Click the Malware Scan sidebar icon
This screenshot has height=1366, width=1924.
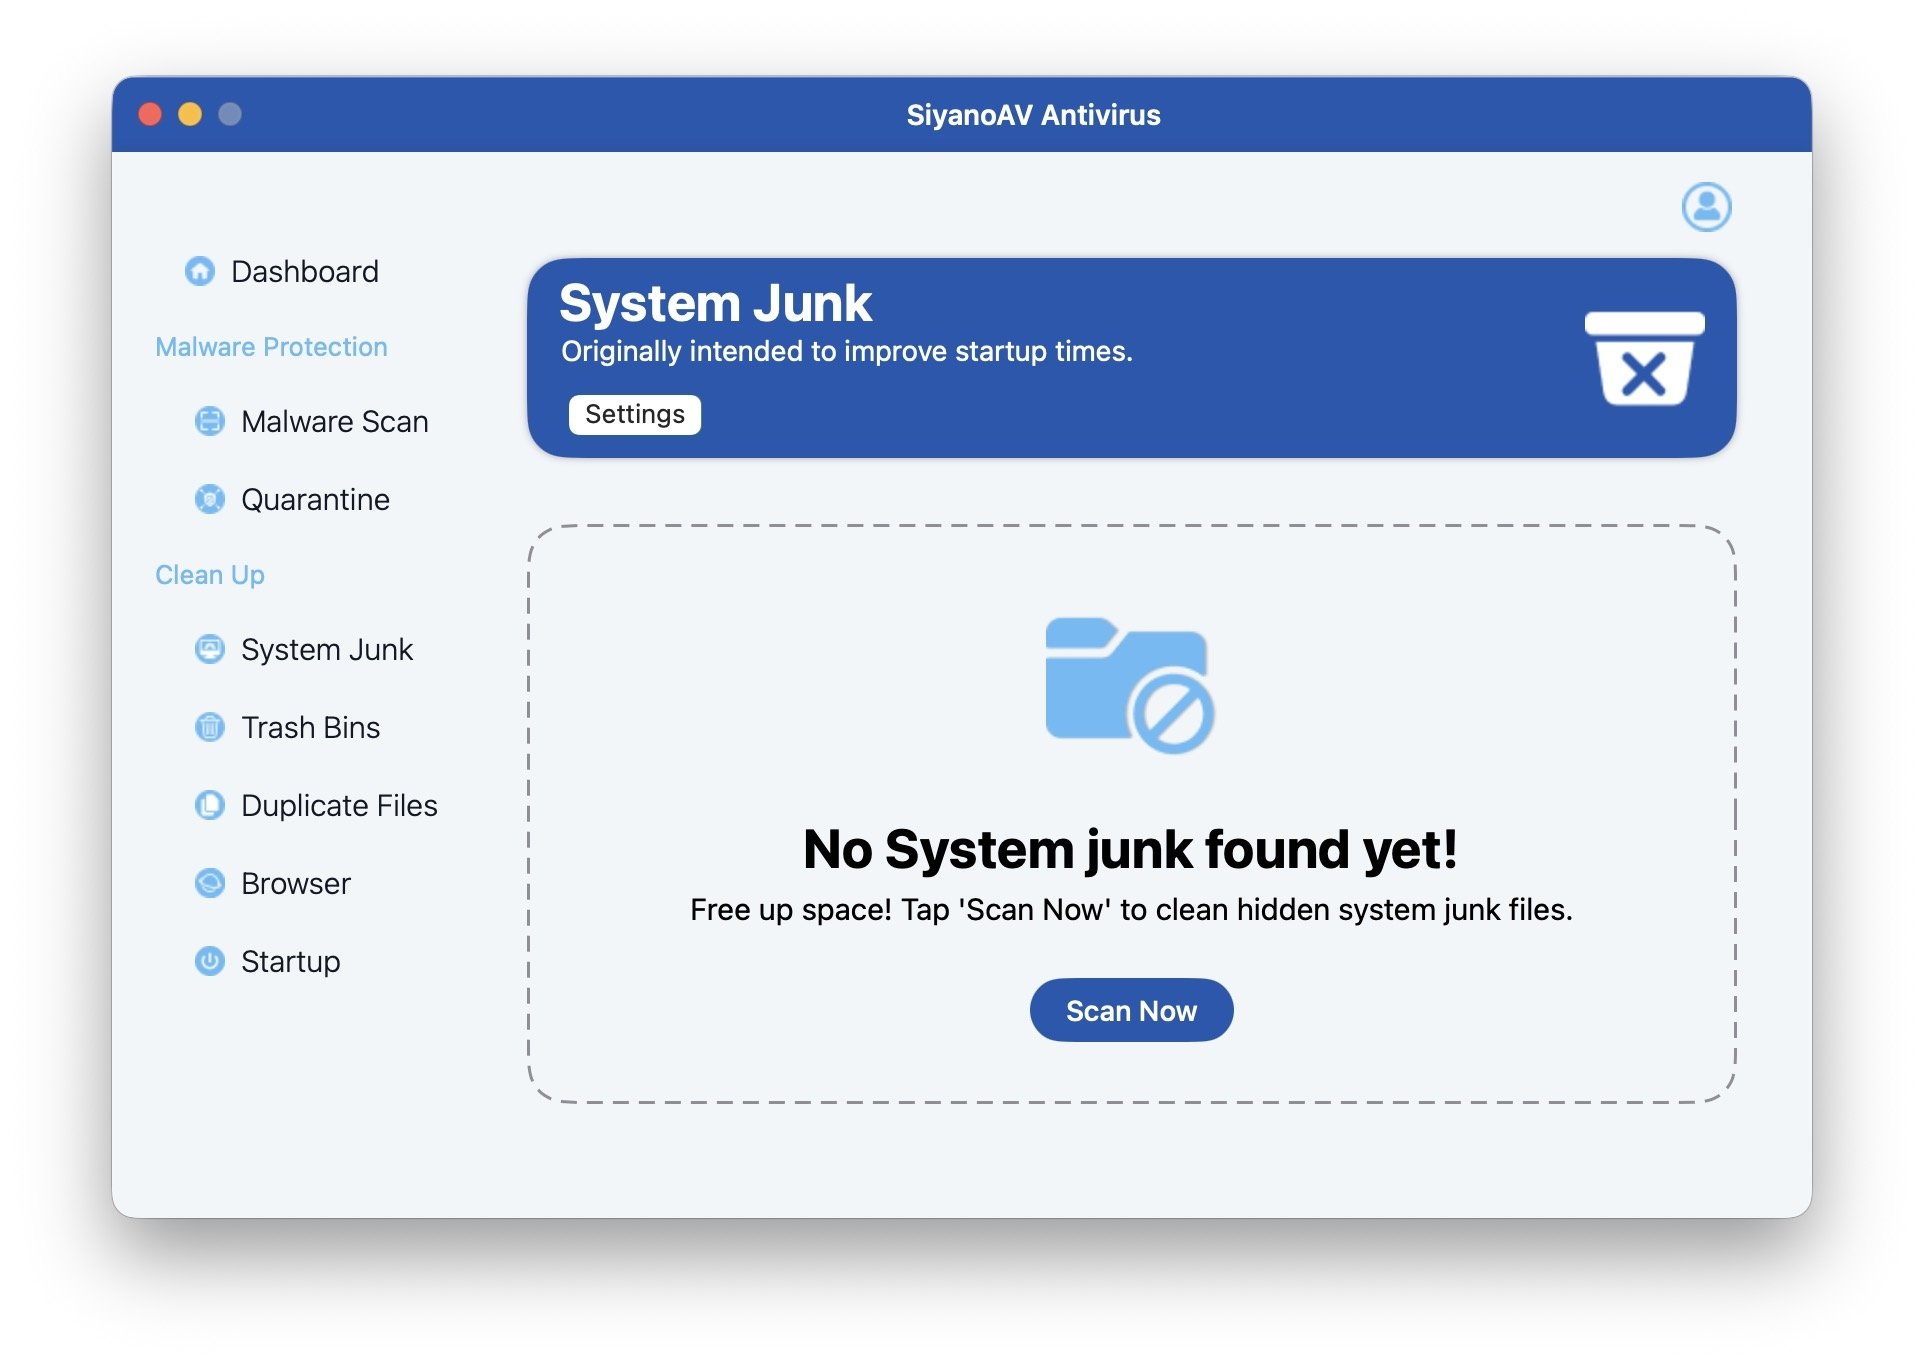209,421
